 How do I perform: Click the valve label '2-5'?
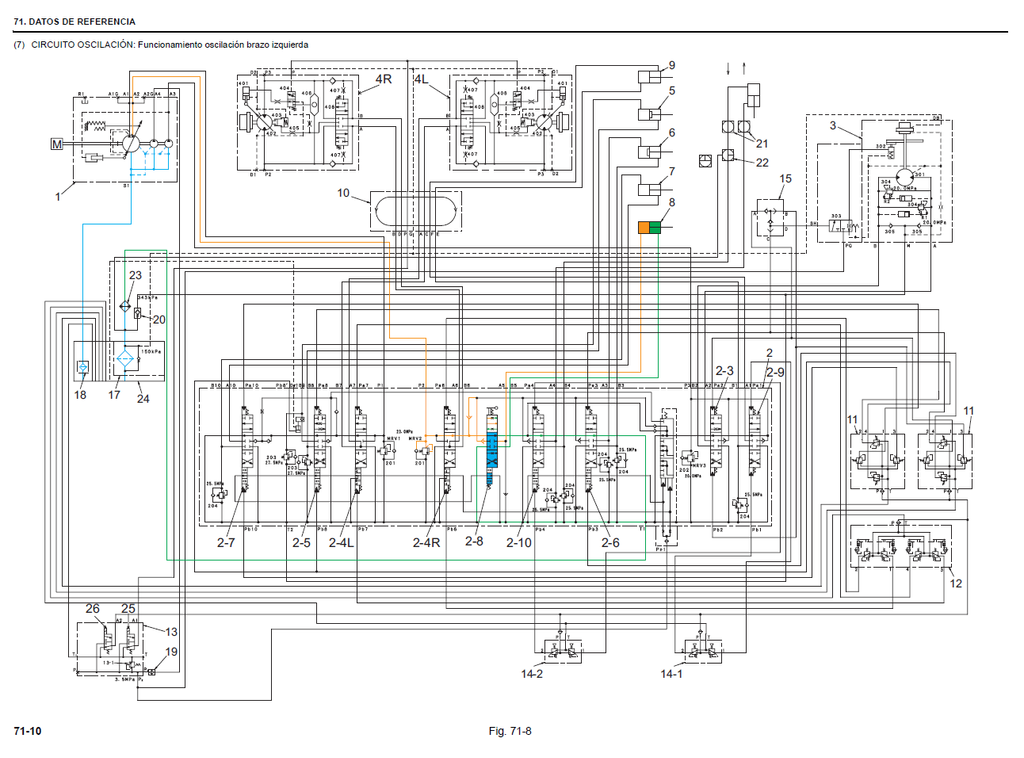(301, 542)
